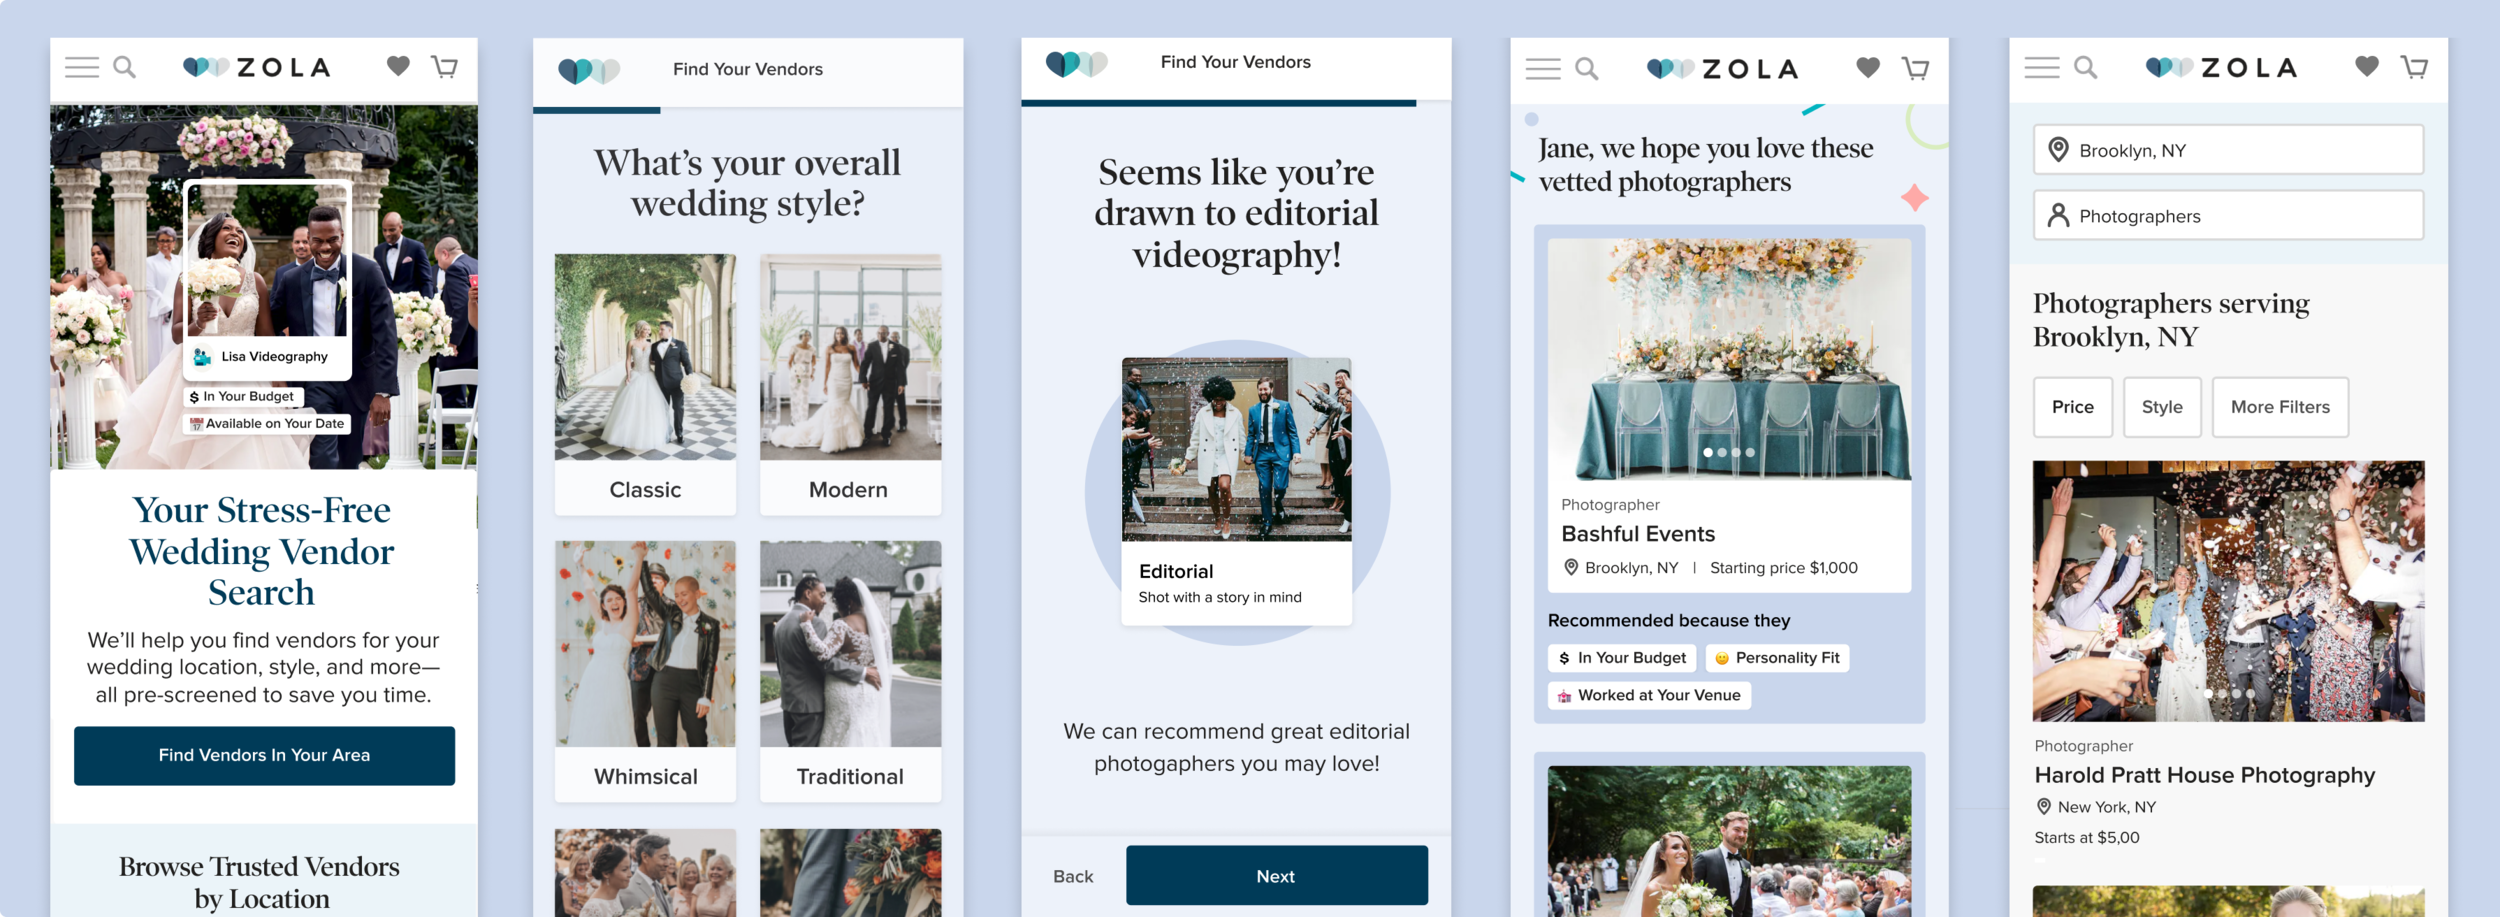Click 'Find Your Vendors' title on style screen

coord(748,69)
